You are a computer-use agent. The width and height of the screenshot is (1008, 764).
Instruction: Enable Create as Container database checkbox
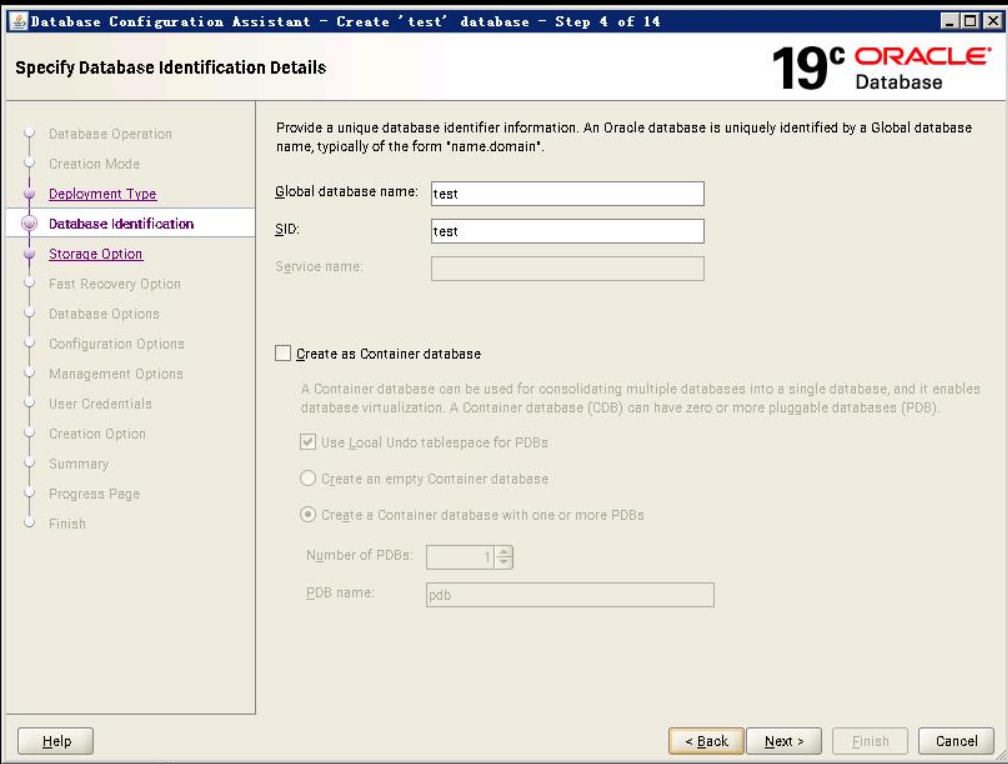click(283, 353)
